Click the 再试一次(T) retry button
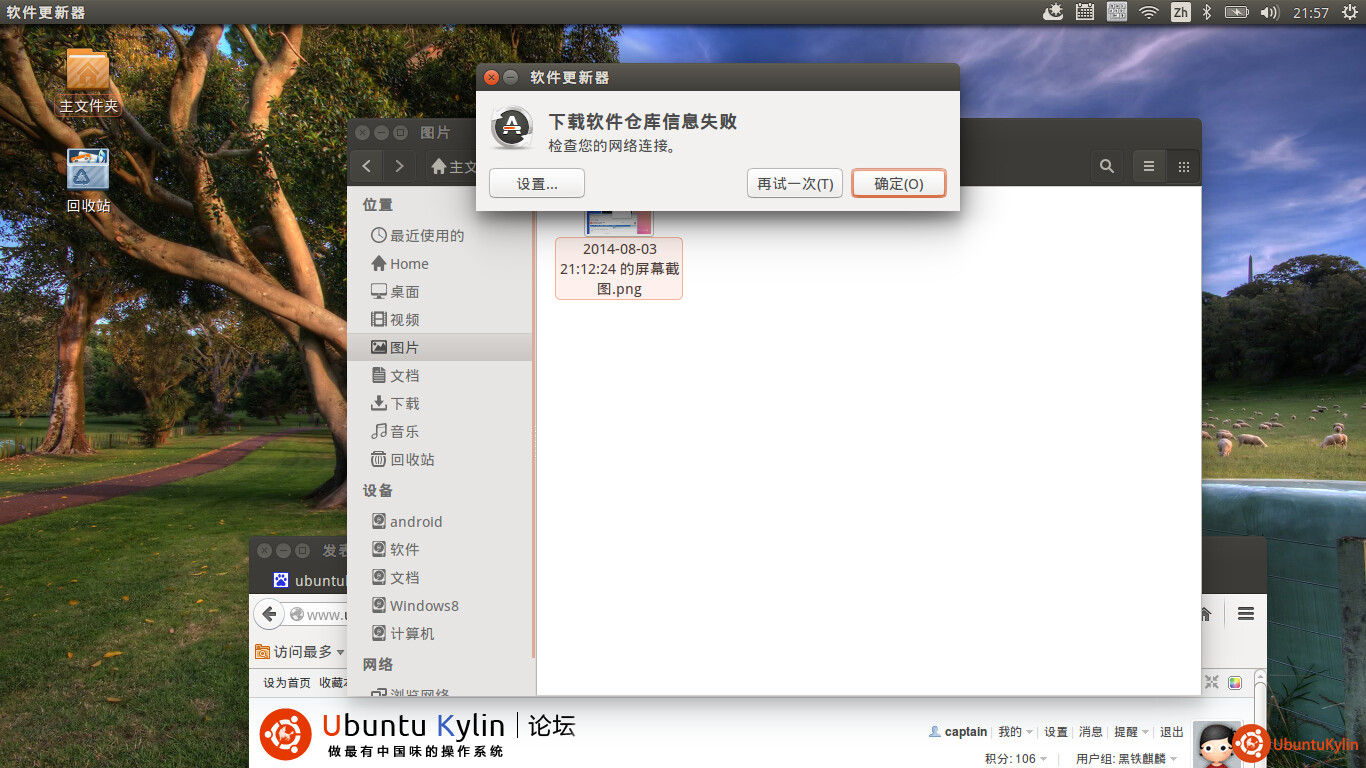 pyautogui.click(x=795, y=184)
